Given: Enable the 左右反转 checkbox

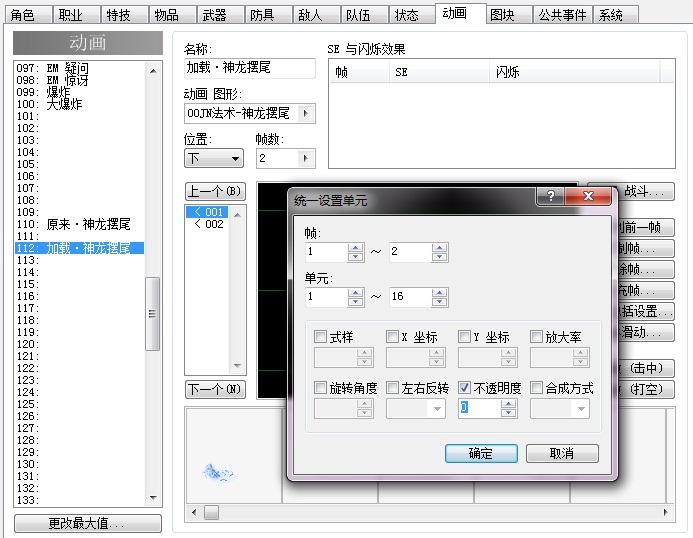Looking at the screenshot, I should (392, 388).
